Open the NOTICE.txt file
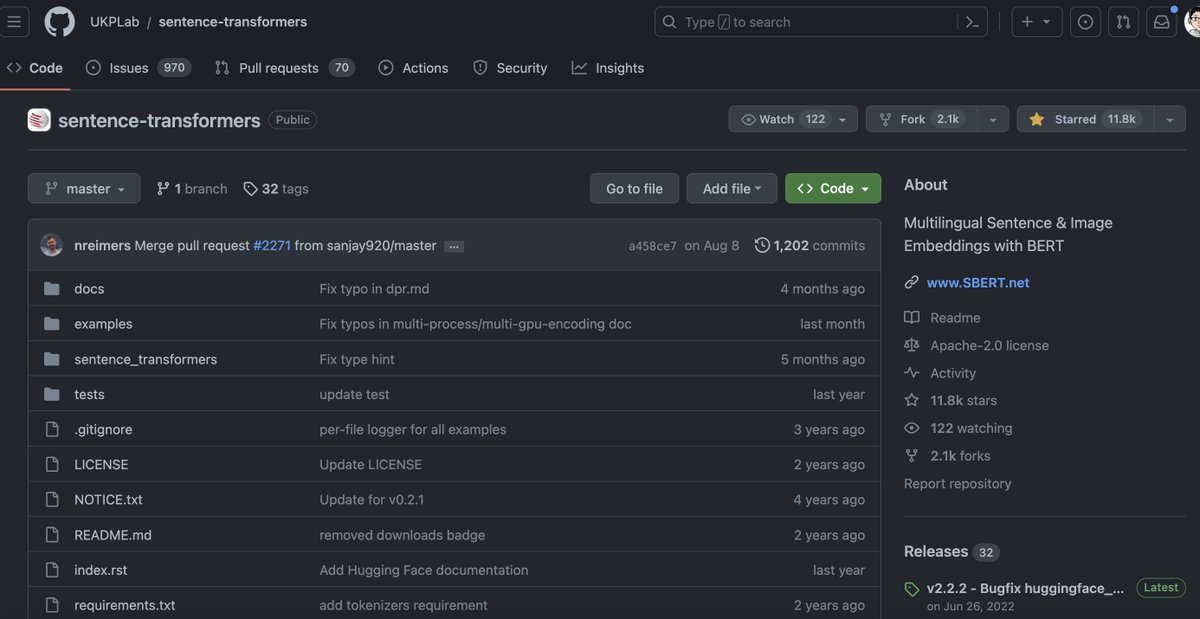The image size is (1200, 619). pos(108,500)
